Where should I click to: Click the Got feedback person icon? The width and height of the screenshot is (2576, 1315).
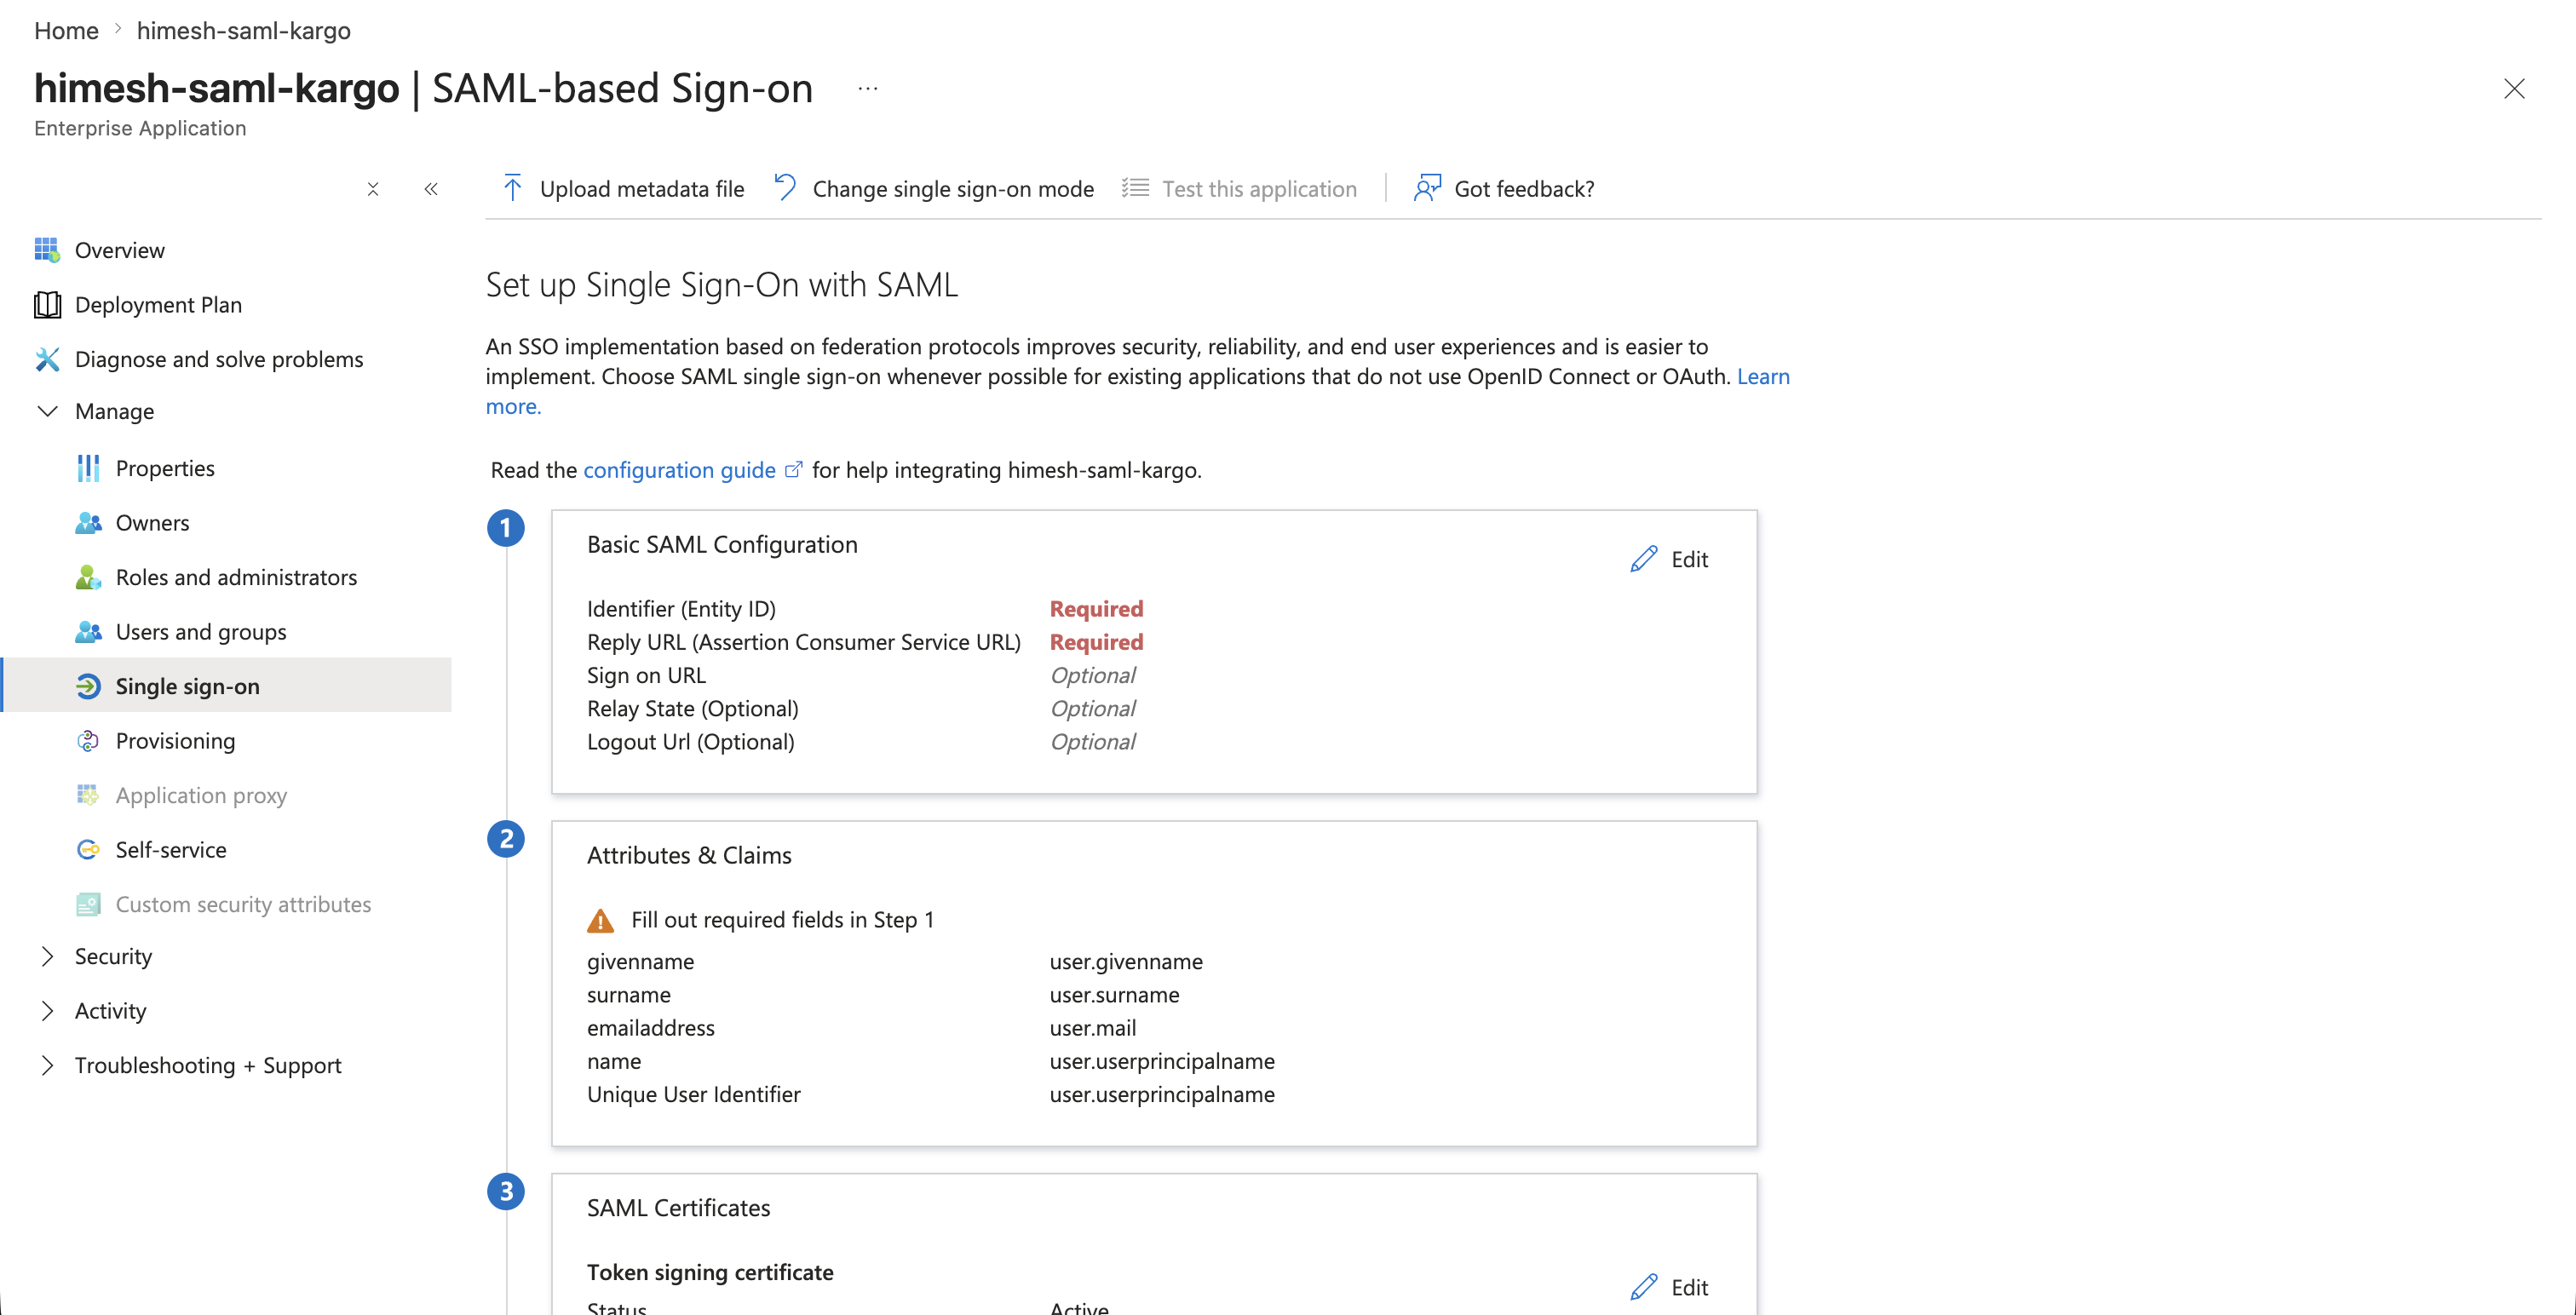click(1427, 188)
